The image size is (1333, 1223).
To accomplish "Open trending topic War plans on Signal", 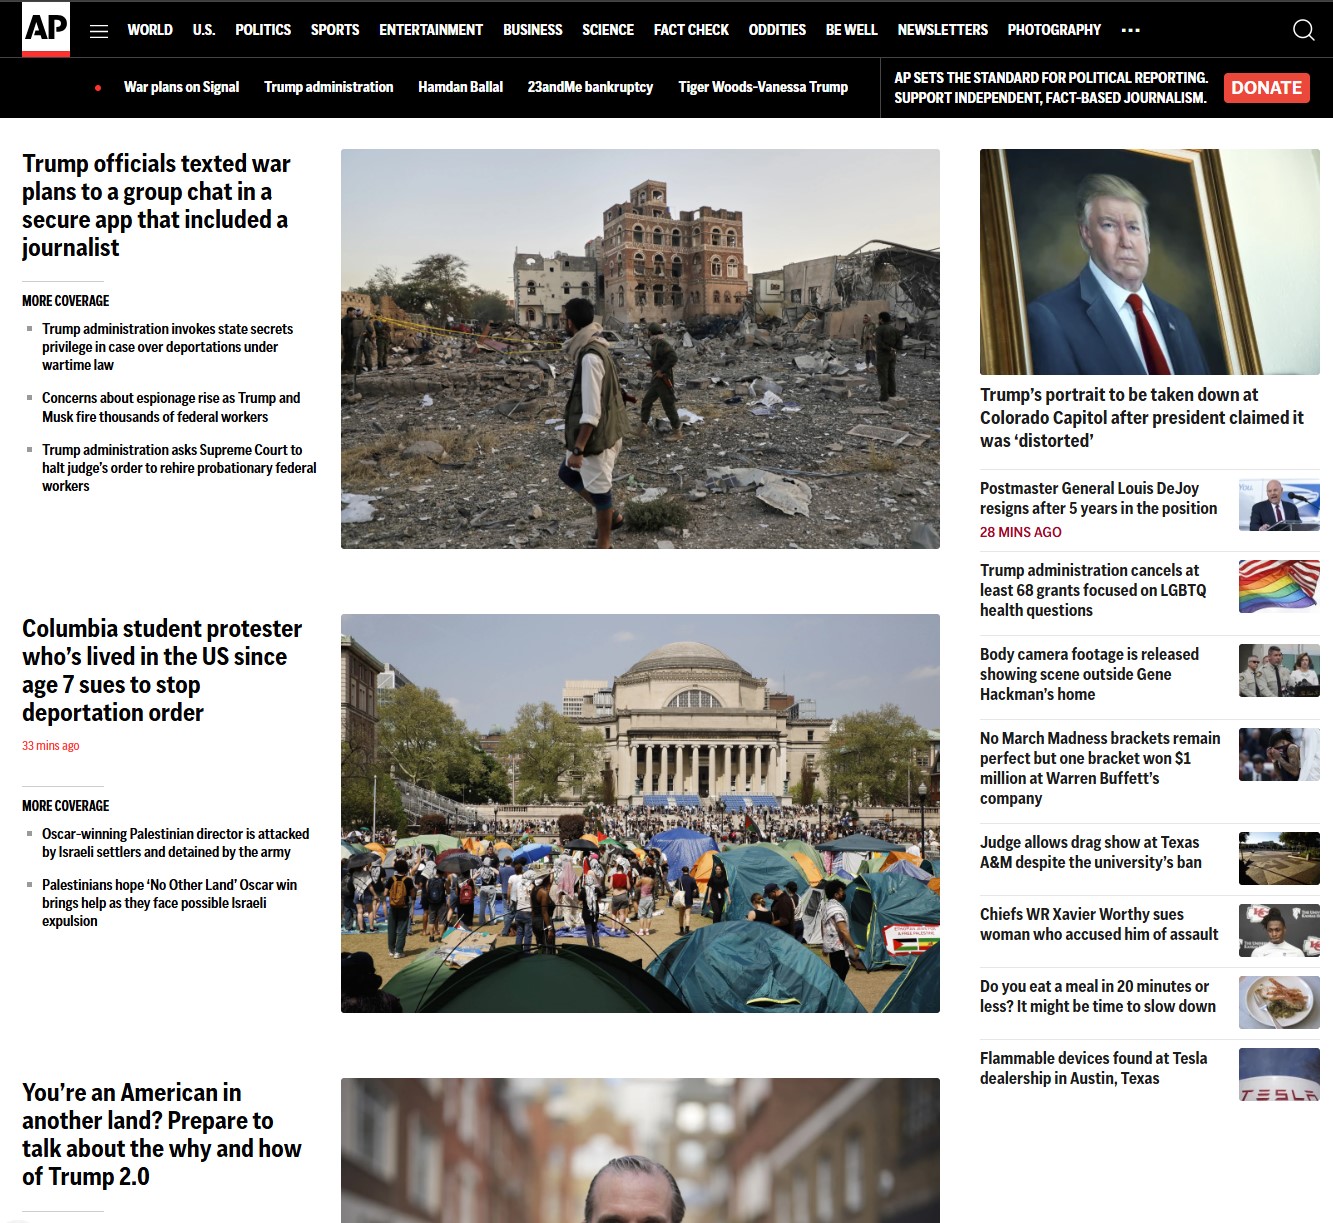I will (181, 87).
